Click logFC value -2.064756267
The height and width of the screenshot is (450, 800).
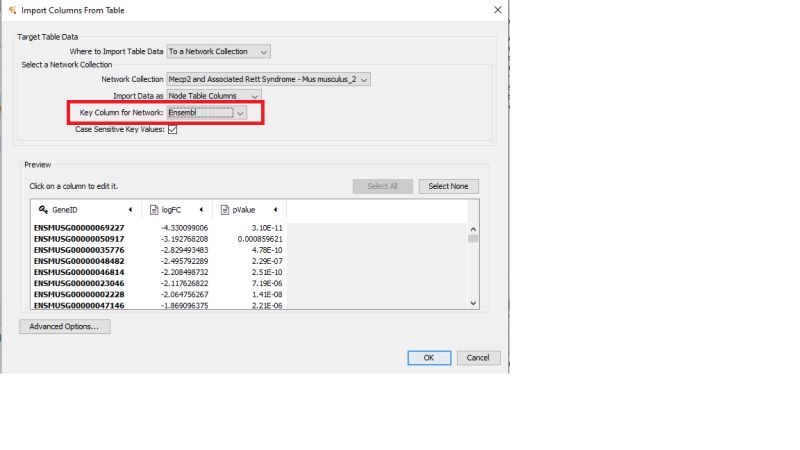185,294
